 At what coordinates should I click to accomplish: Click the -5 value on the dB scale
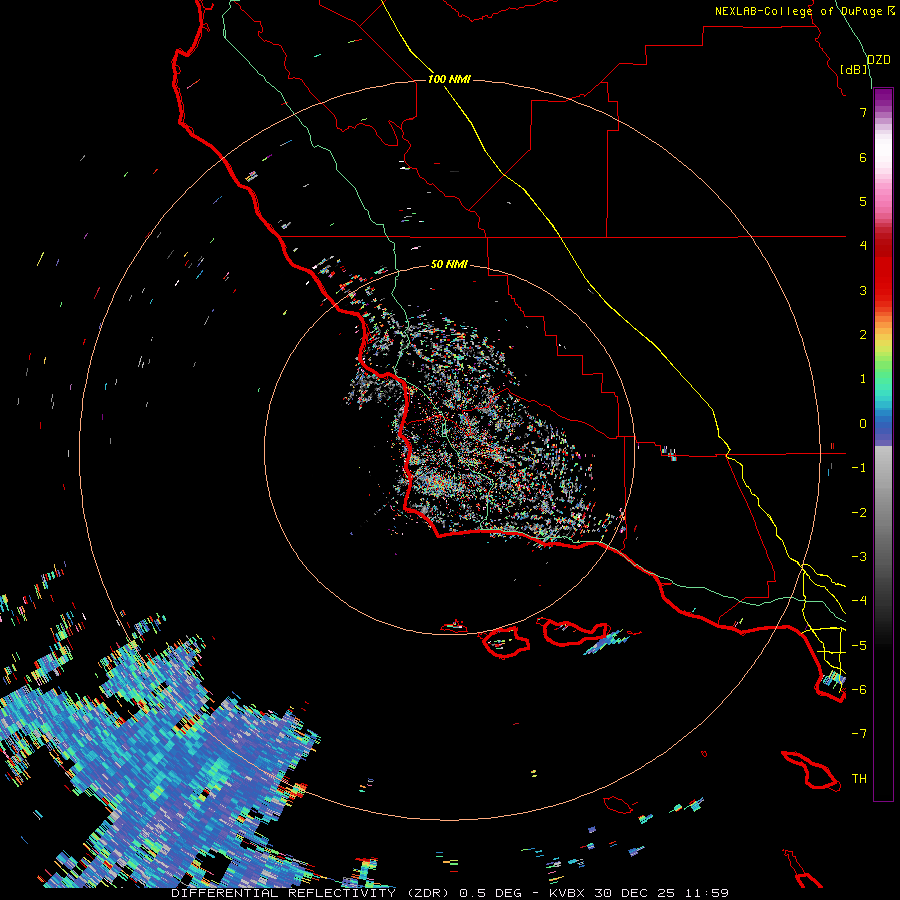[859, 646]
